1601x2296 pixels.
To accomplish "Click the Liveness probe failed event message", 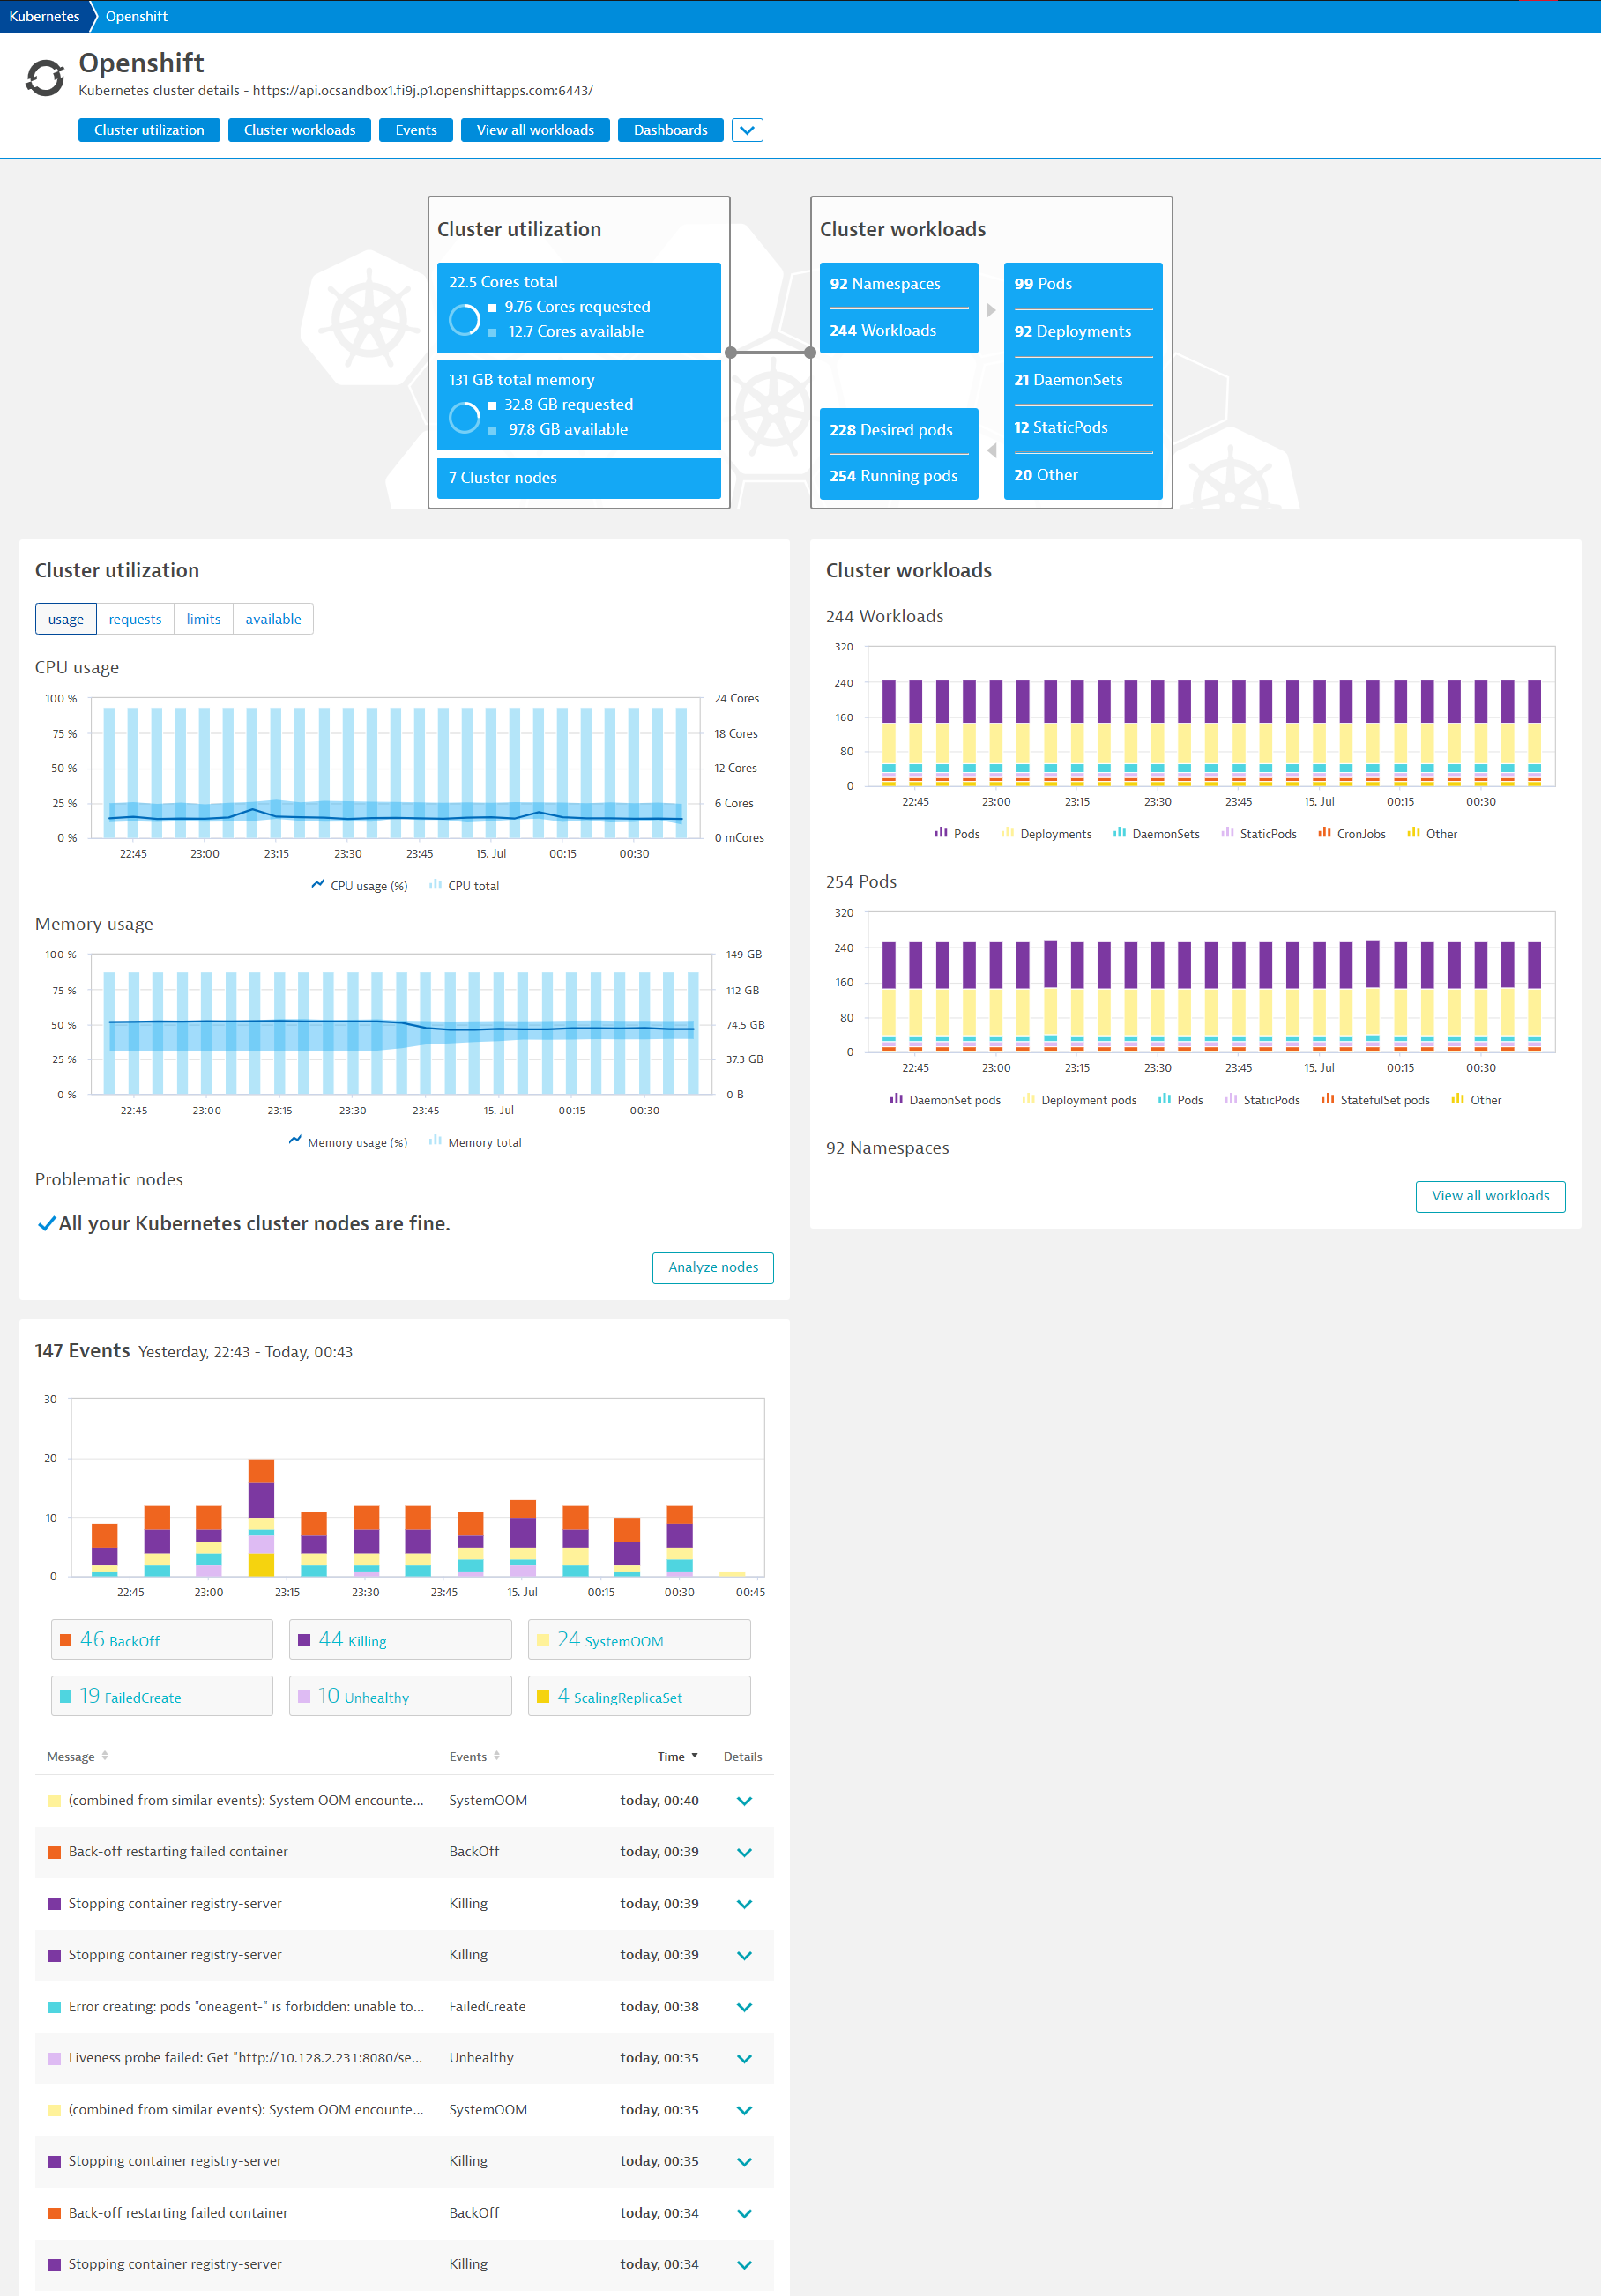I will click(x=245, y=2057).
